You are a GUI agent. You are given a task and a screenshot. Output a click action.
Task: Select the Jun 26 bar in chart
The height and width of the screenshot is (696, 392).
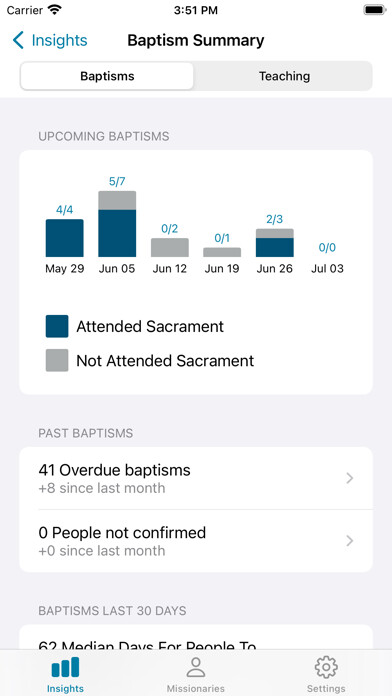pos(274,243)
